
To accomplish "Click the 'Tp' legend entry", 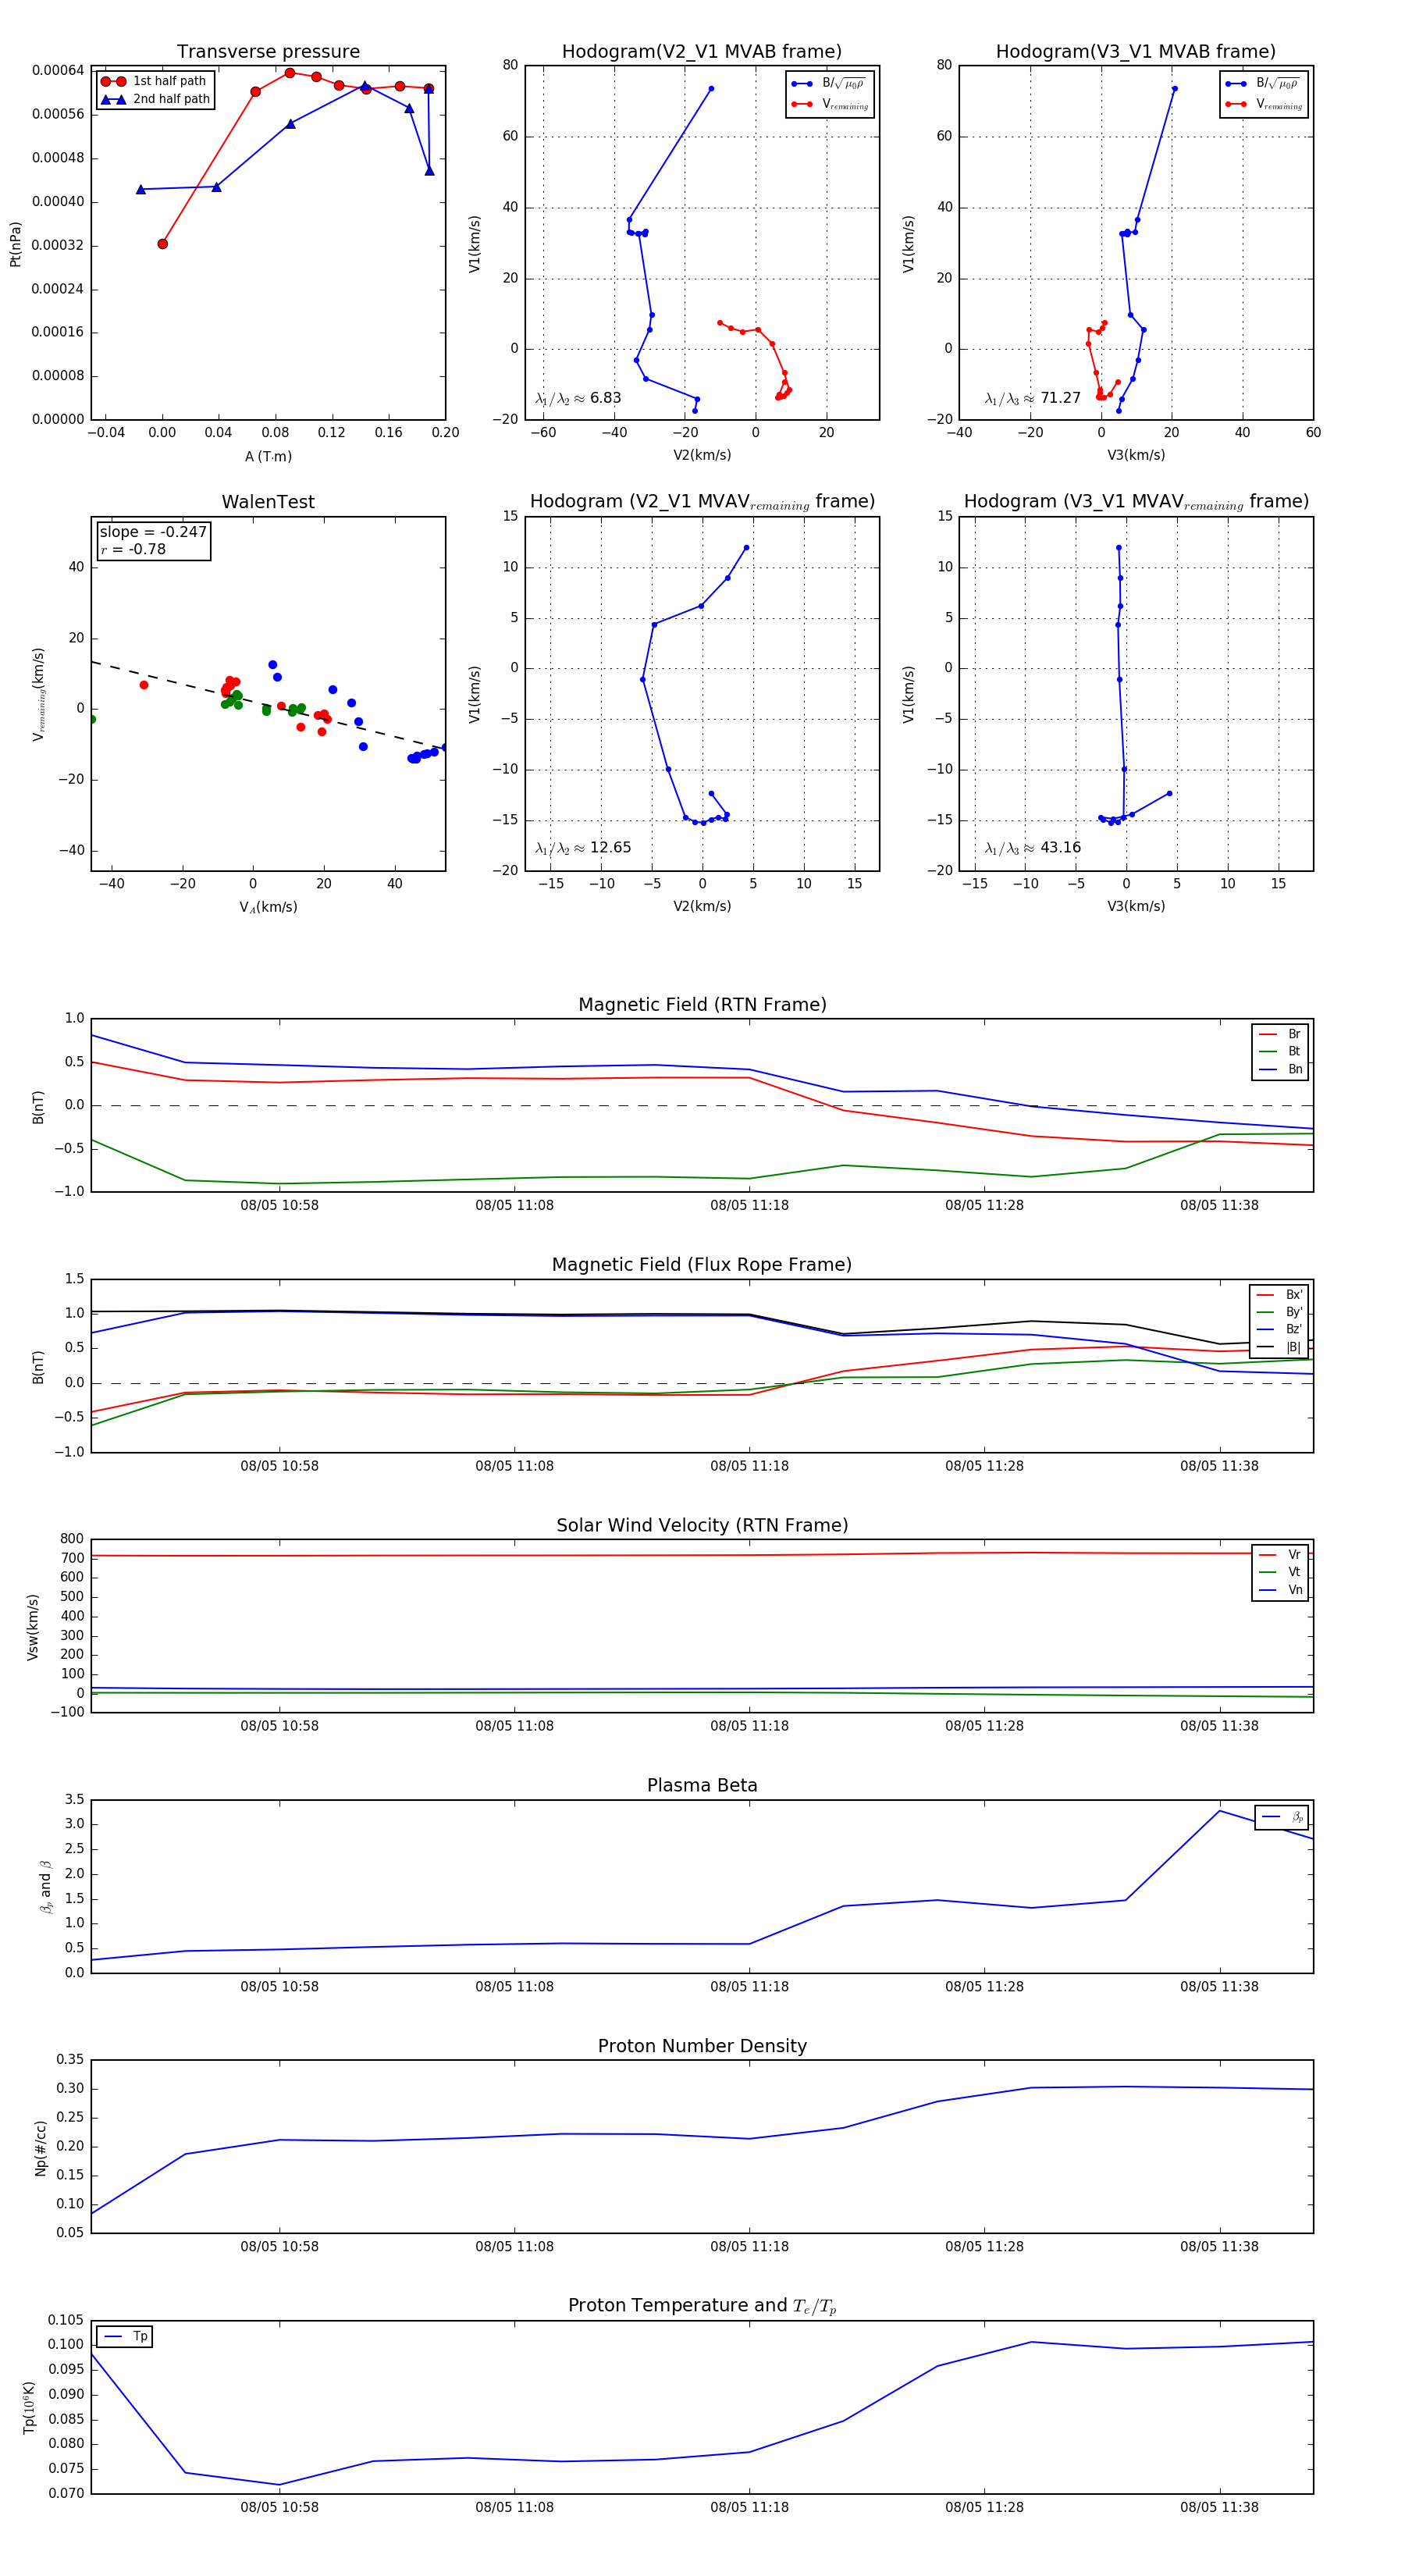I will (x=126, y=2337).
